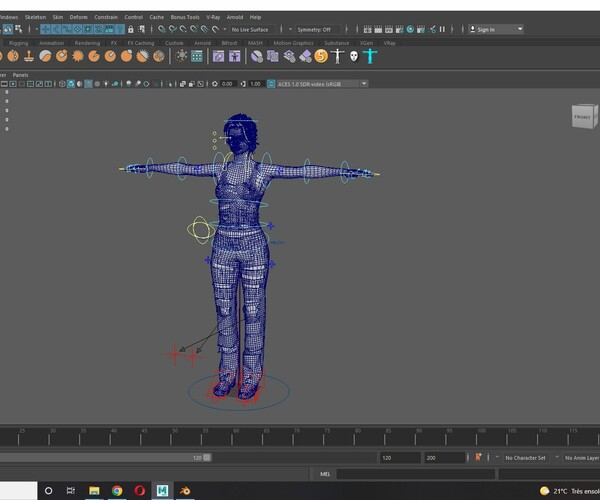This screenshot has width=600, height=500.
Task: Click the orange stamp sculpt tool icon
Action: pos(29,56)
